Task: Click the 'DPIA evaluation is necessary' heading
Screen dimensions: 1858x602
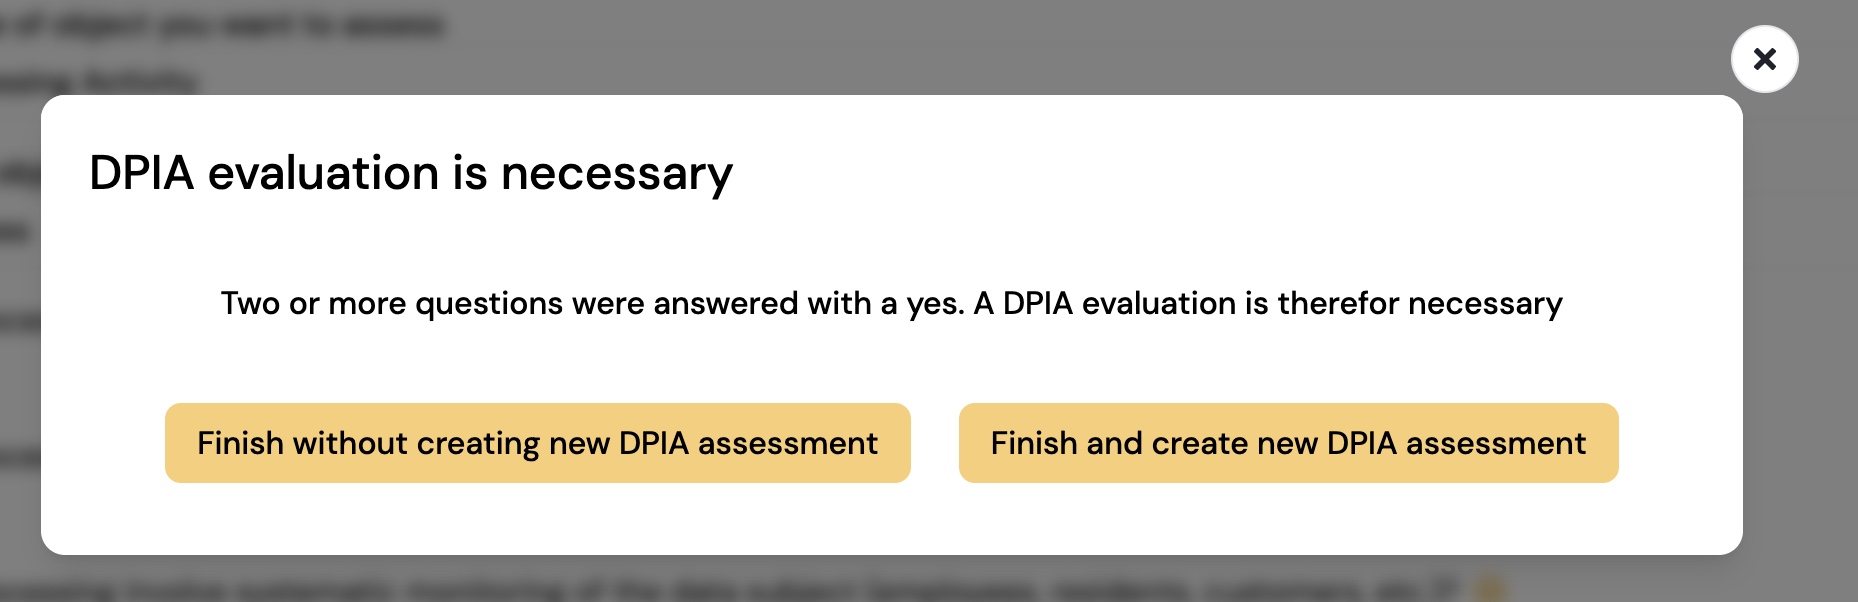Action: pyautogui.click(x=411, y=174)
